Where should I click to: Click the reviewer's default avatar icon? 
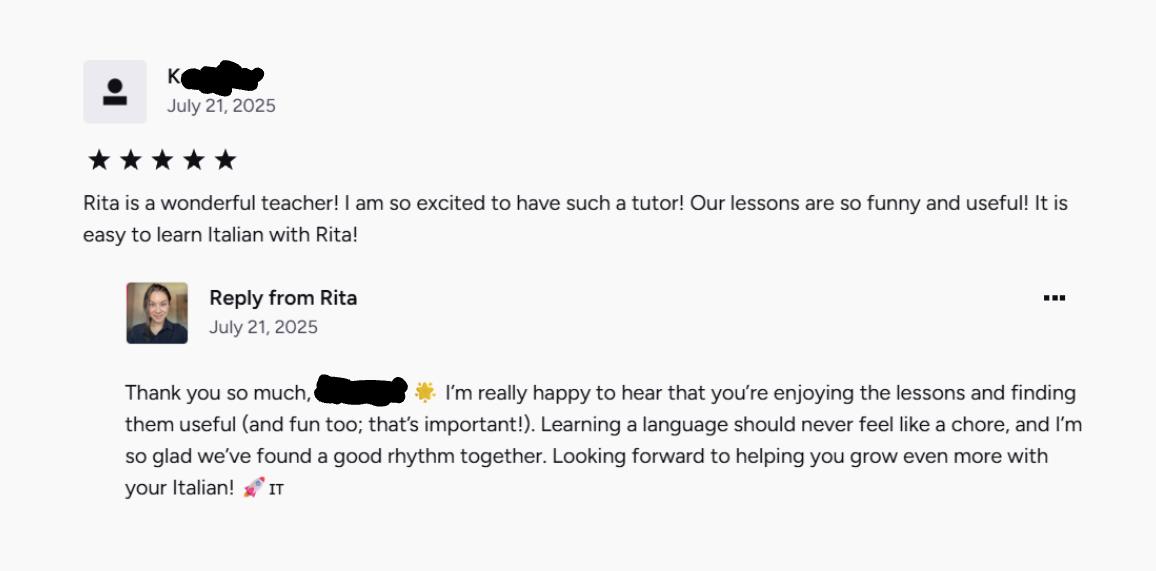[x=115, y=92]
